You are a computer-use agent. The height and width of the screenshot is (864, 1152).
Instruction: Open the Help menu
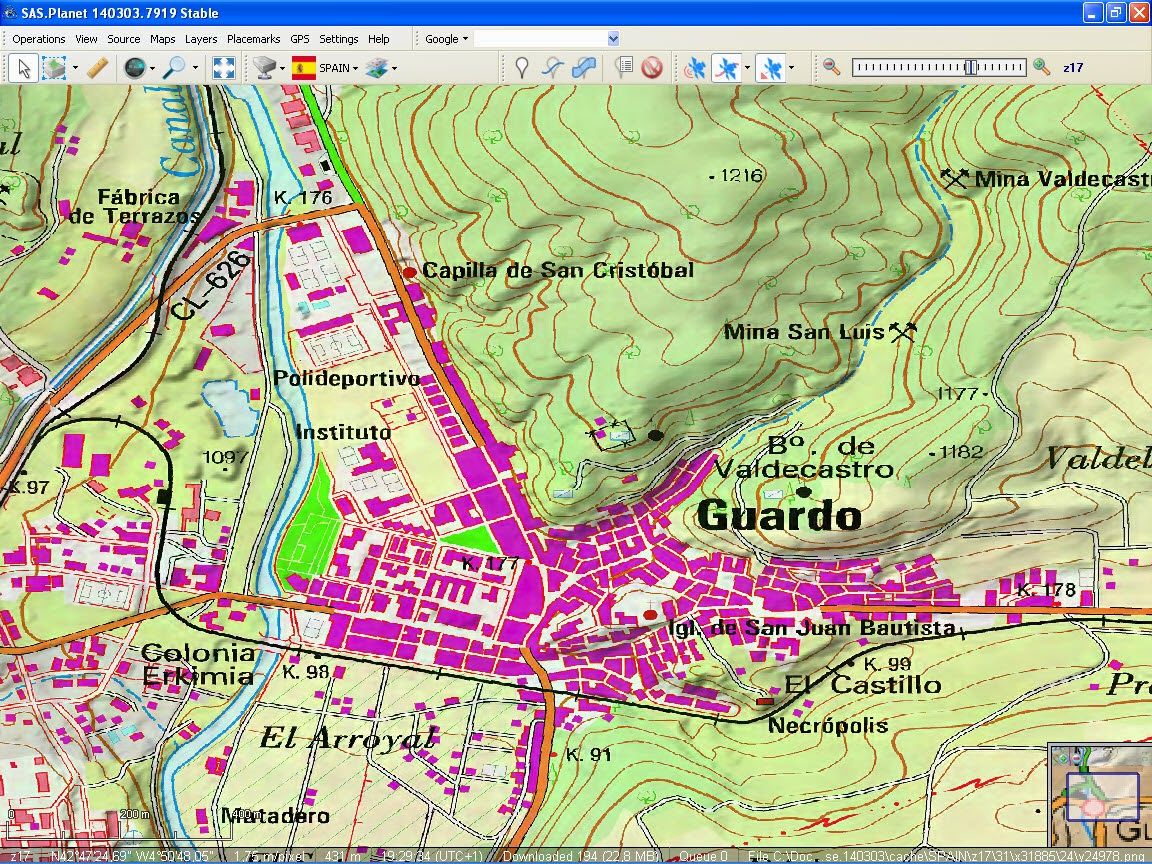click(379, 39)
